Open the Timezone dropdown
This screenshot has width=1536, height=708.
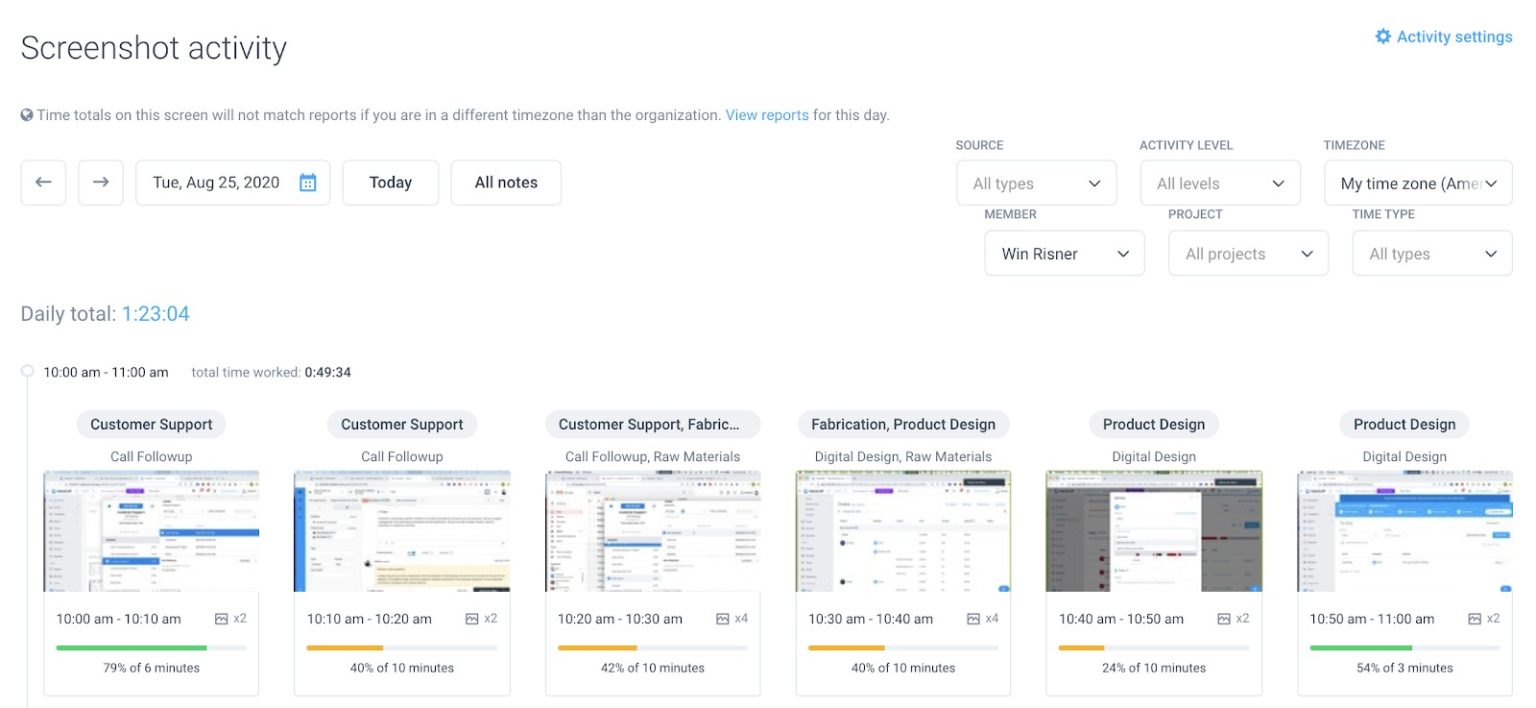click(x=1416, y=183)
